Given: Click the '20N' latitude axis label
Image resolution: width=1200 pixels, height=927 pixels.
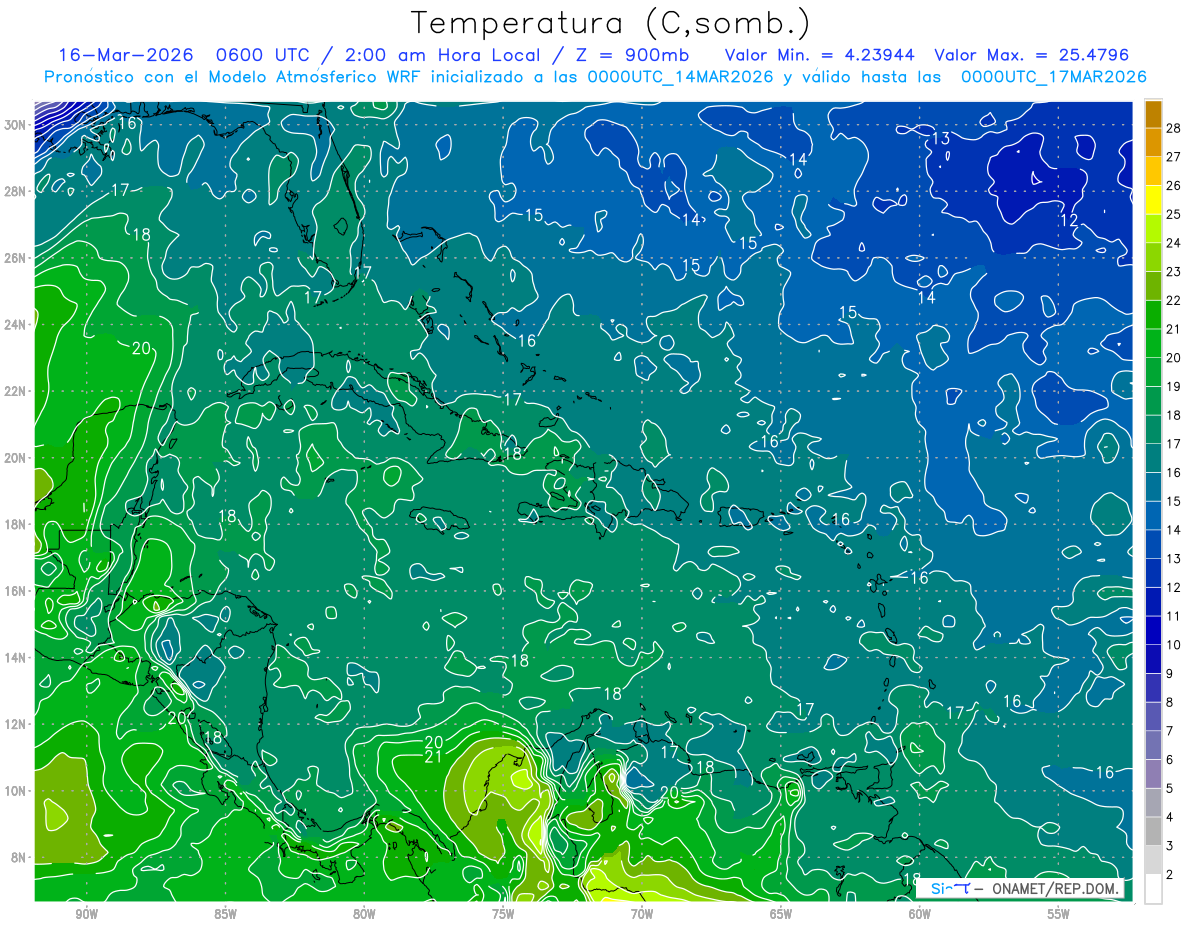Looking at the screenshot, I should point(15,458).
